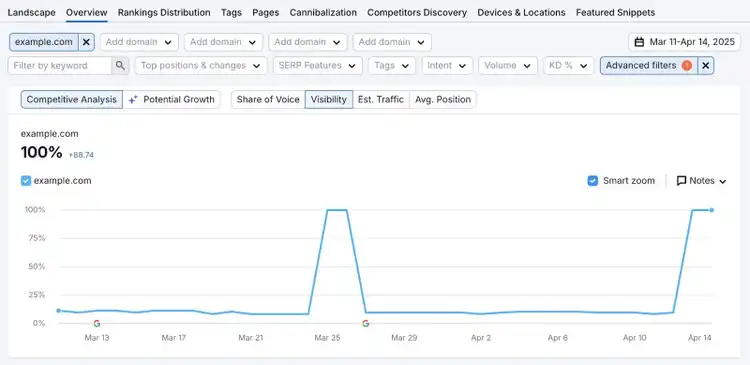750x365 pixels.
Task: Click the 100% visibility value
Action: [42, 153]
